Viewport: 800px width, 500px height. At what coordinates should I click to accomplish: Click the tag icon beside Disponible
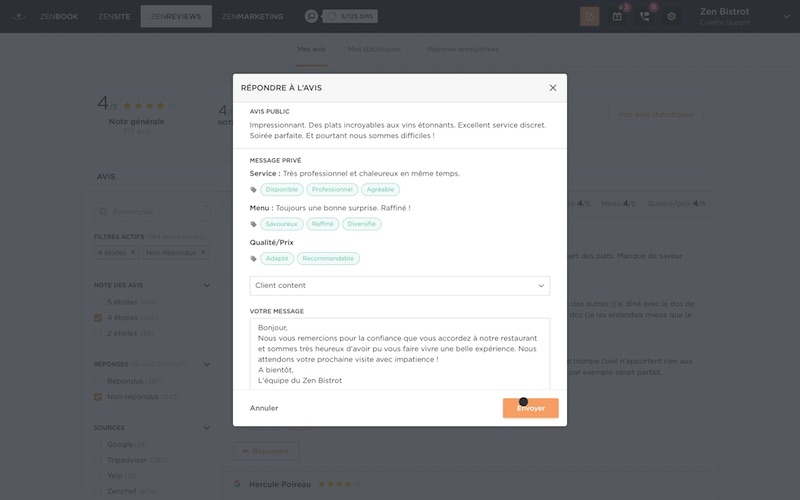click(254, 189)
